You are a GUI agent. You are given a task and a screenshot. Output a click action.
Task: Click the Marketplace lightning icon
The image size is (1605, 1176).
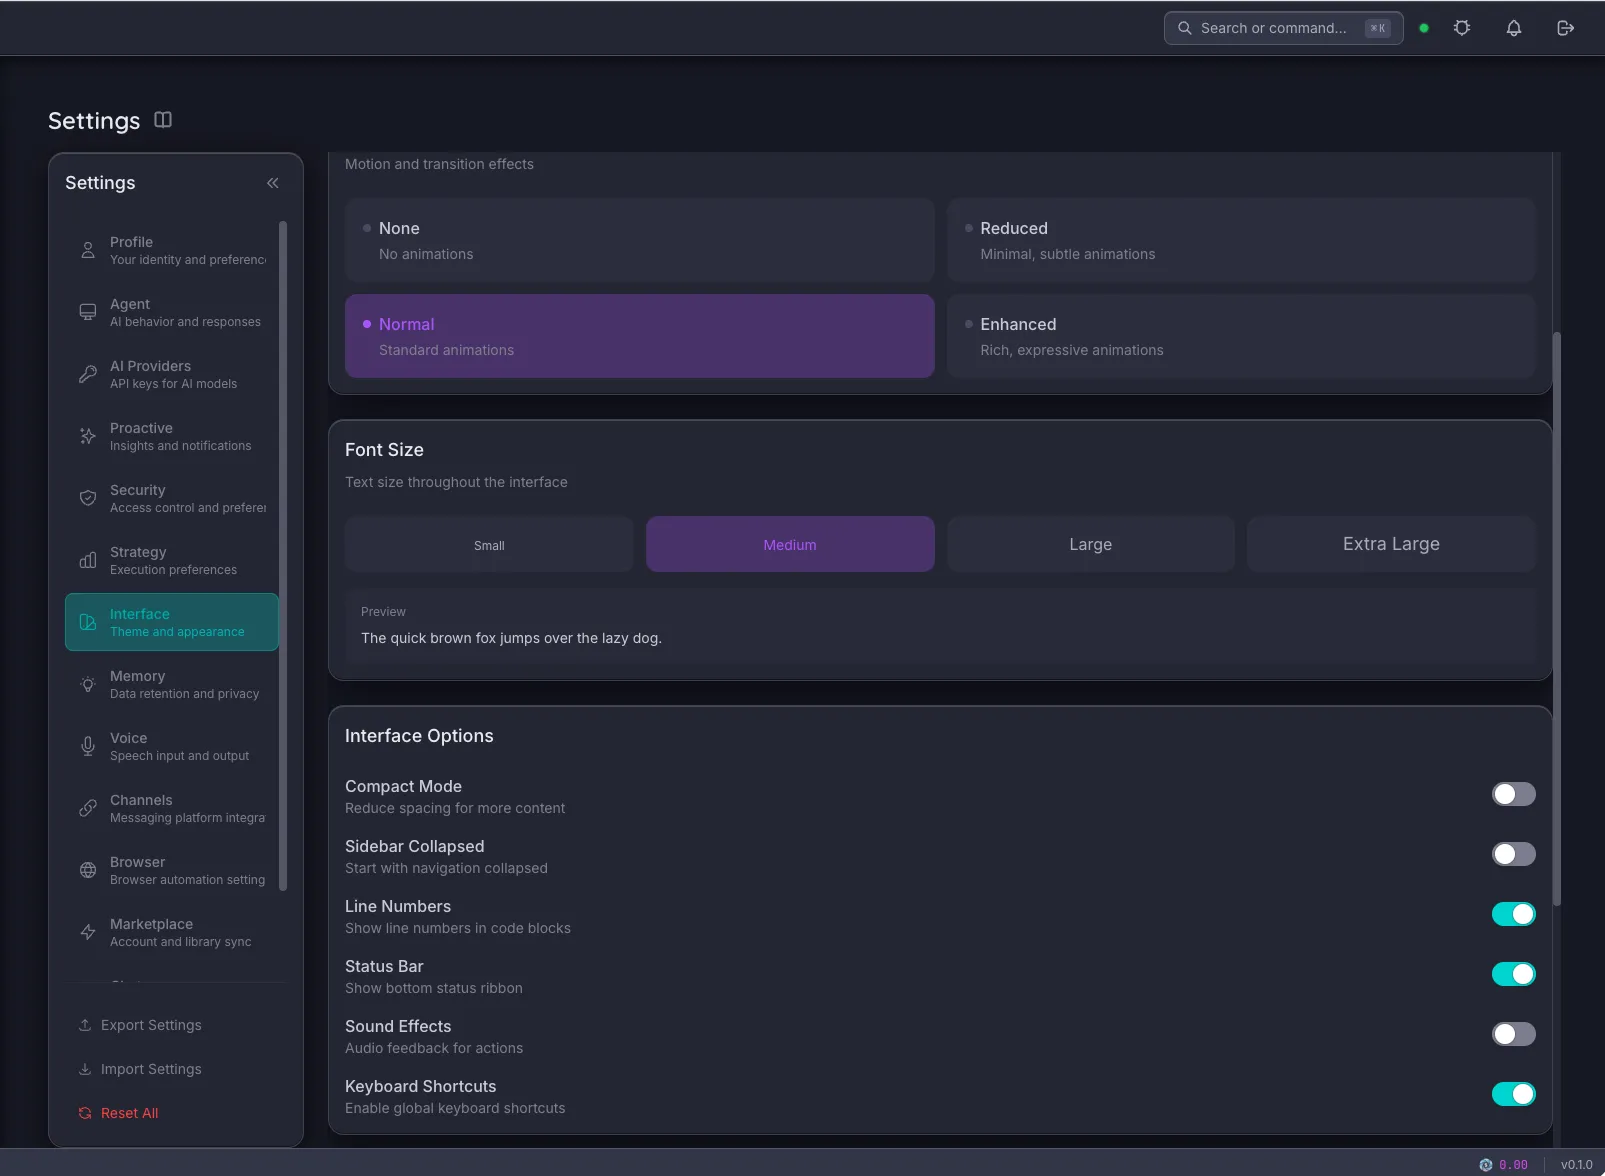[88, 932]
